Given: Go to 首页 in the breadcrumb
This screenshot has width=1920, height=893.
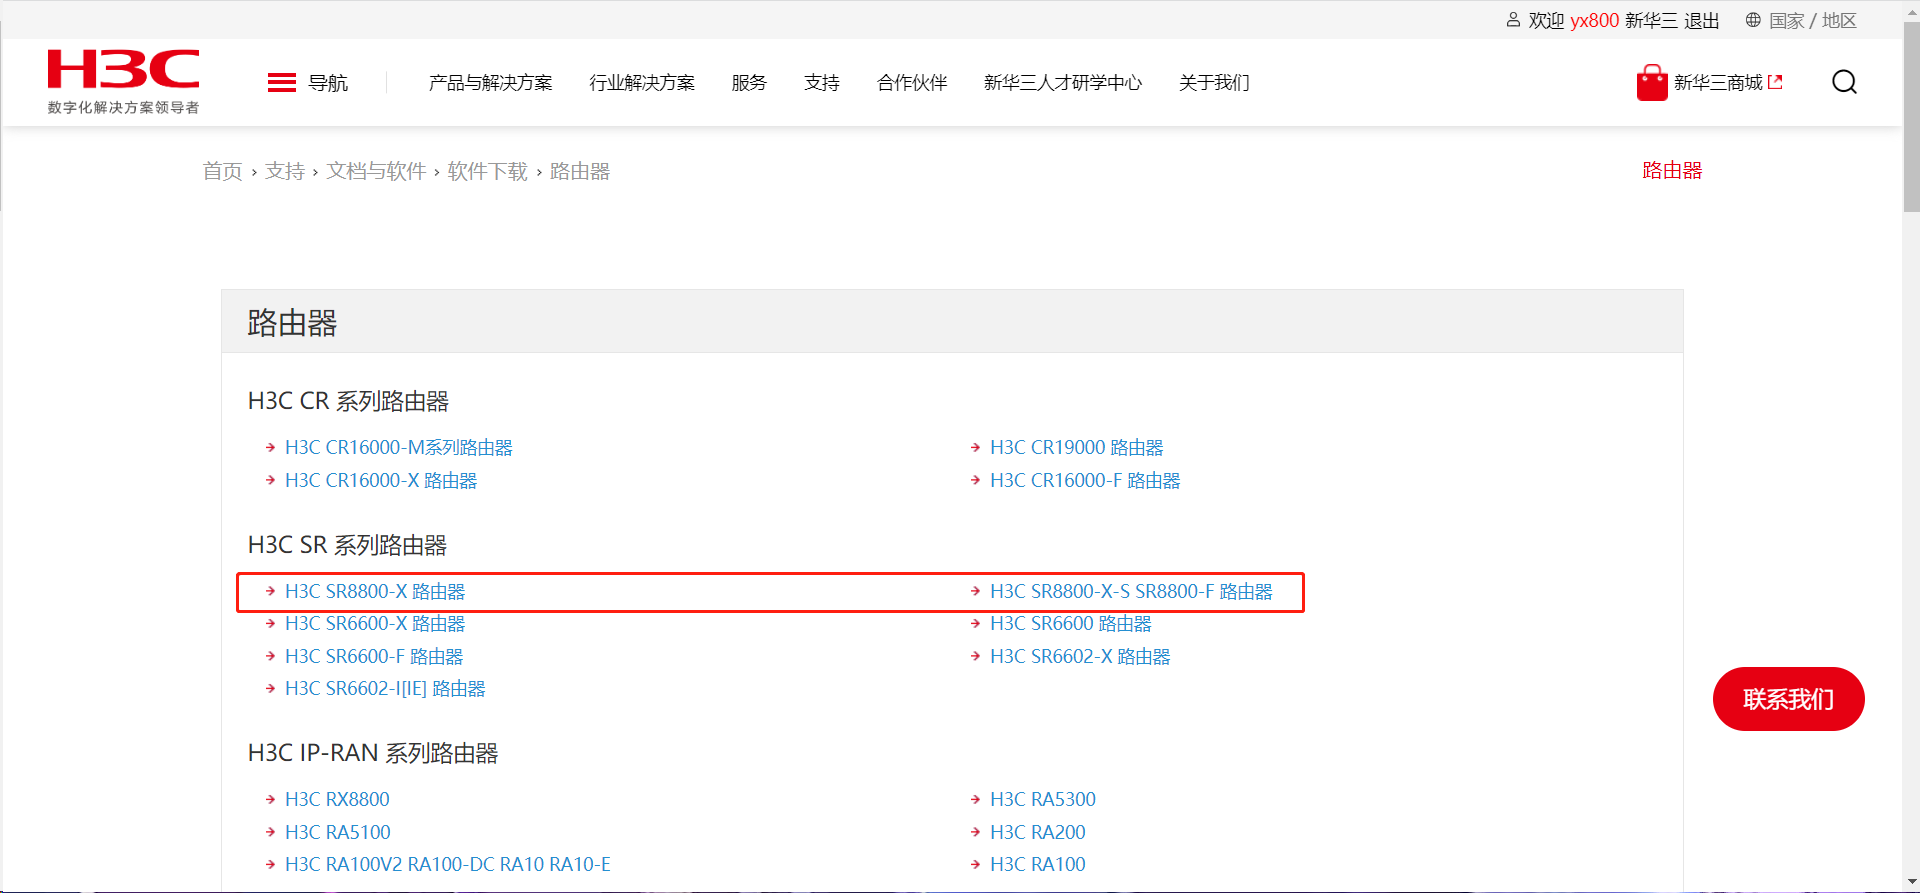Looking at the screenshot, I should coord(222,171).
